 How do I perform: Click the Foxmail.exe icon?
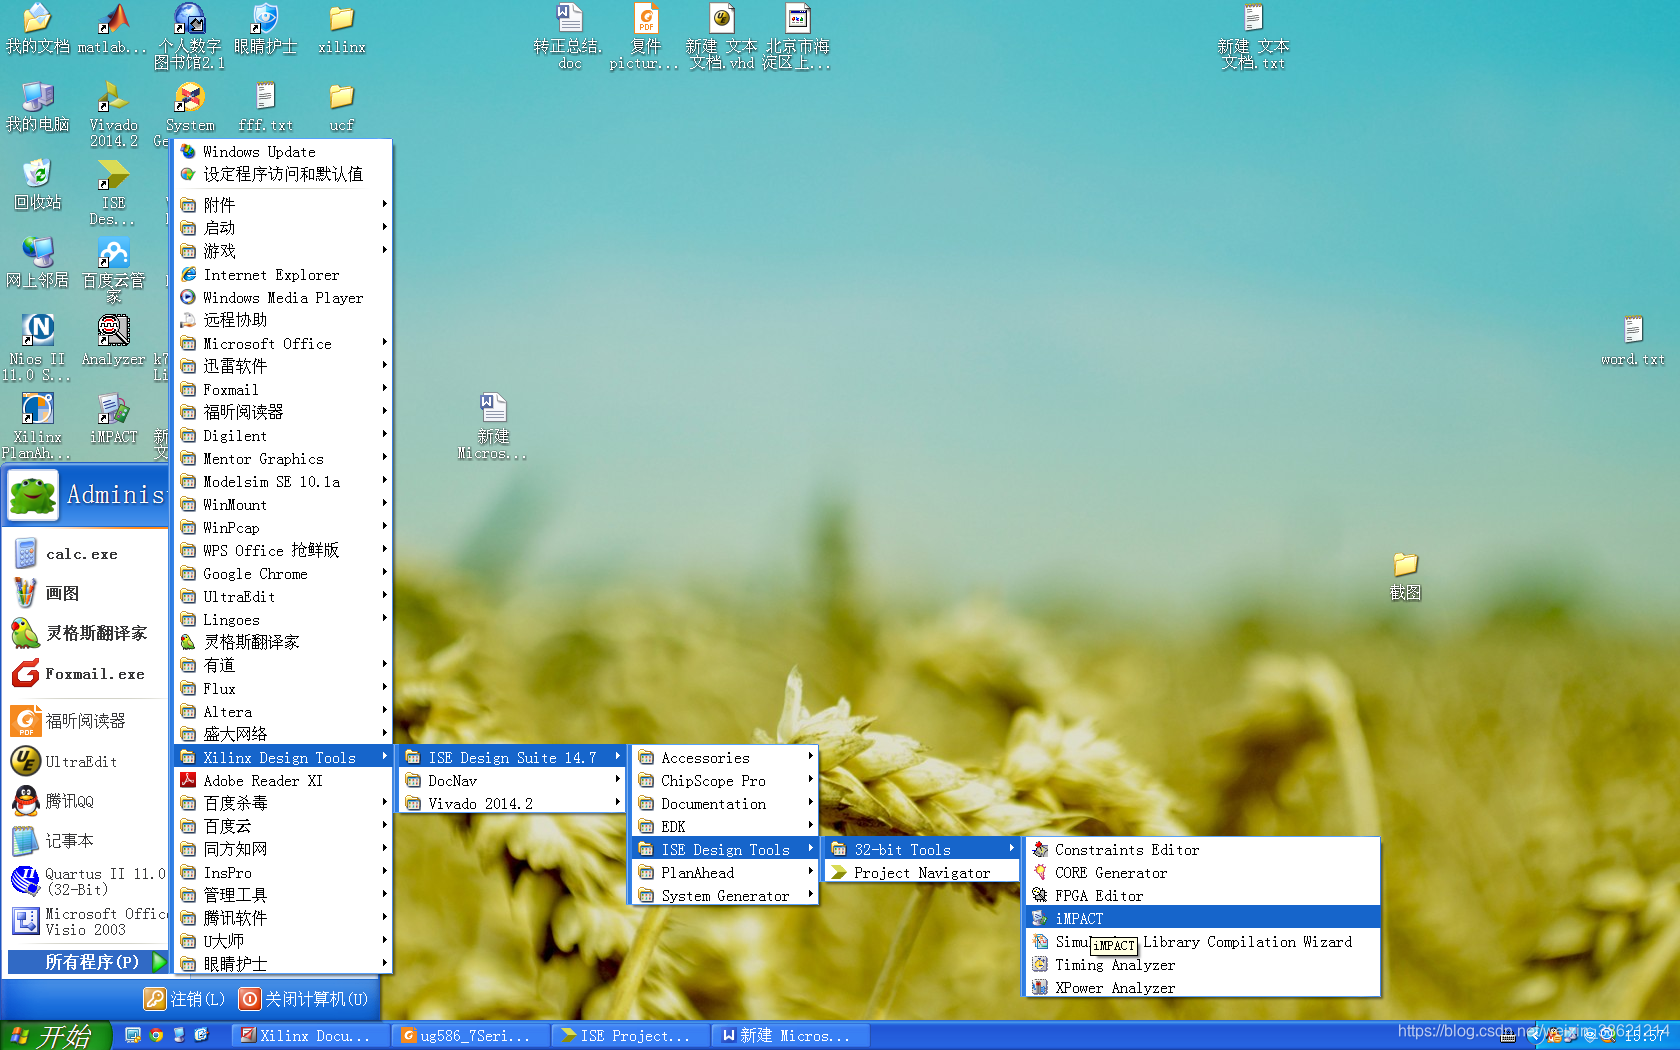tap(26, 673)
